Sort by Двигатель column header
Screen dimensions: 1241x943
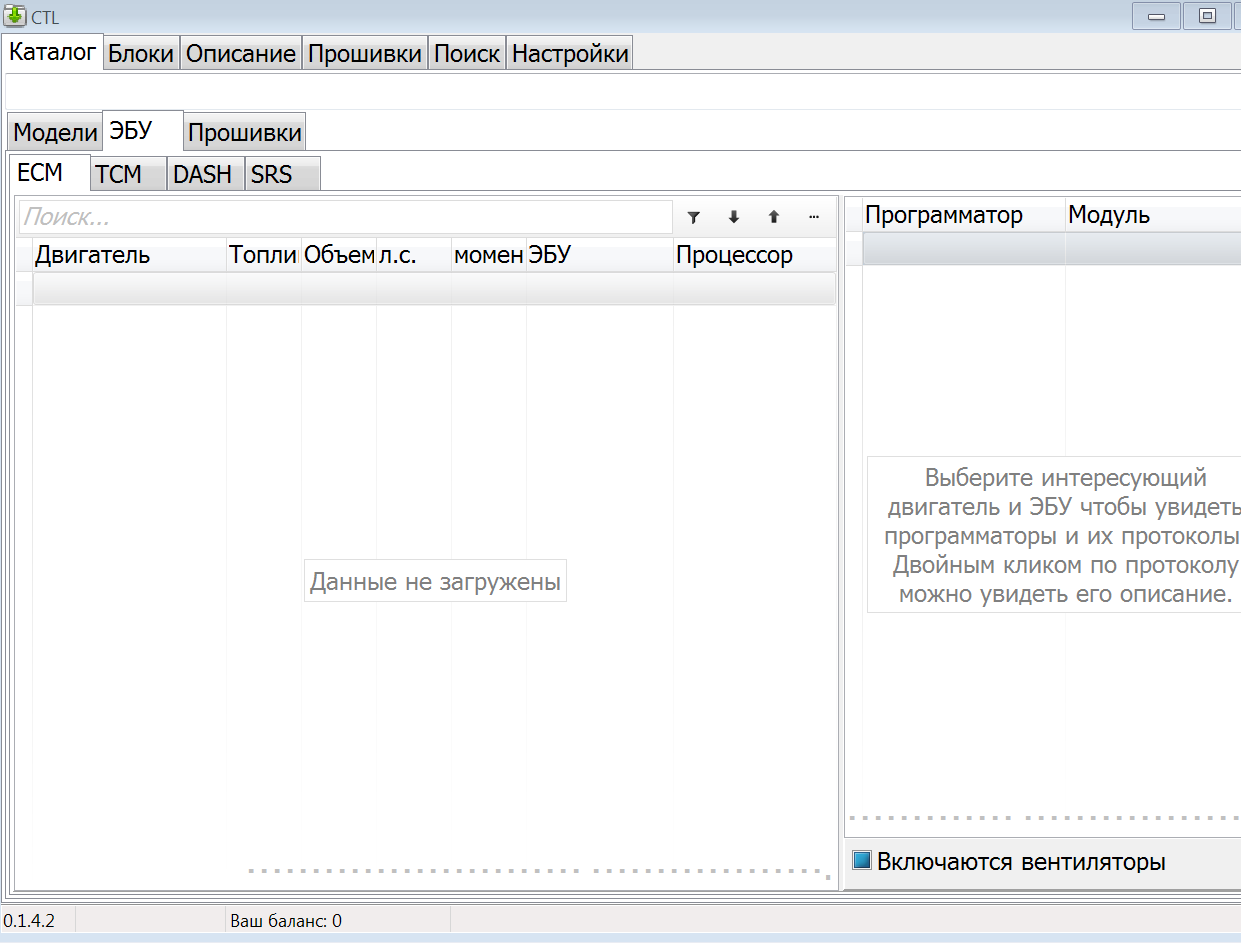point(92,255)
